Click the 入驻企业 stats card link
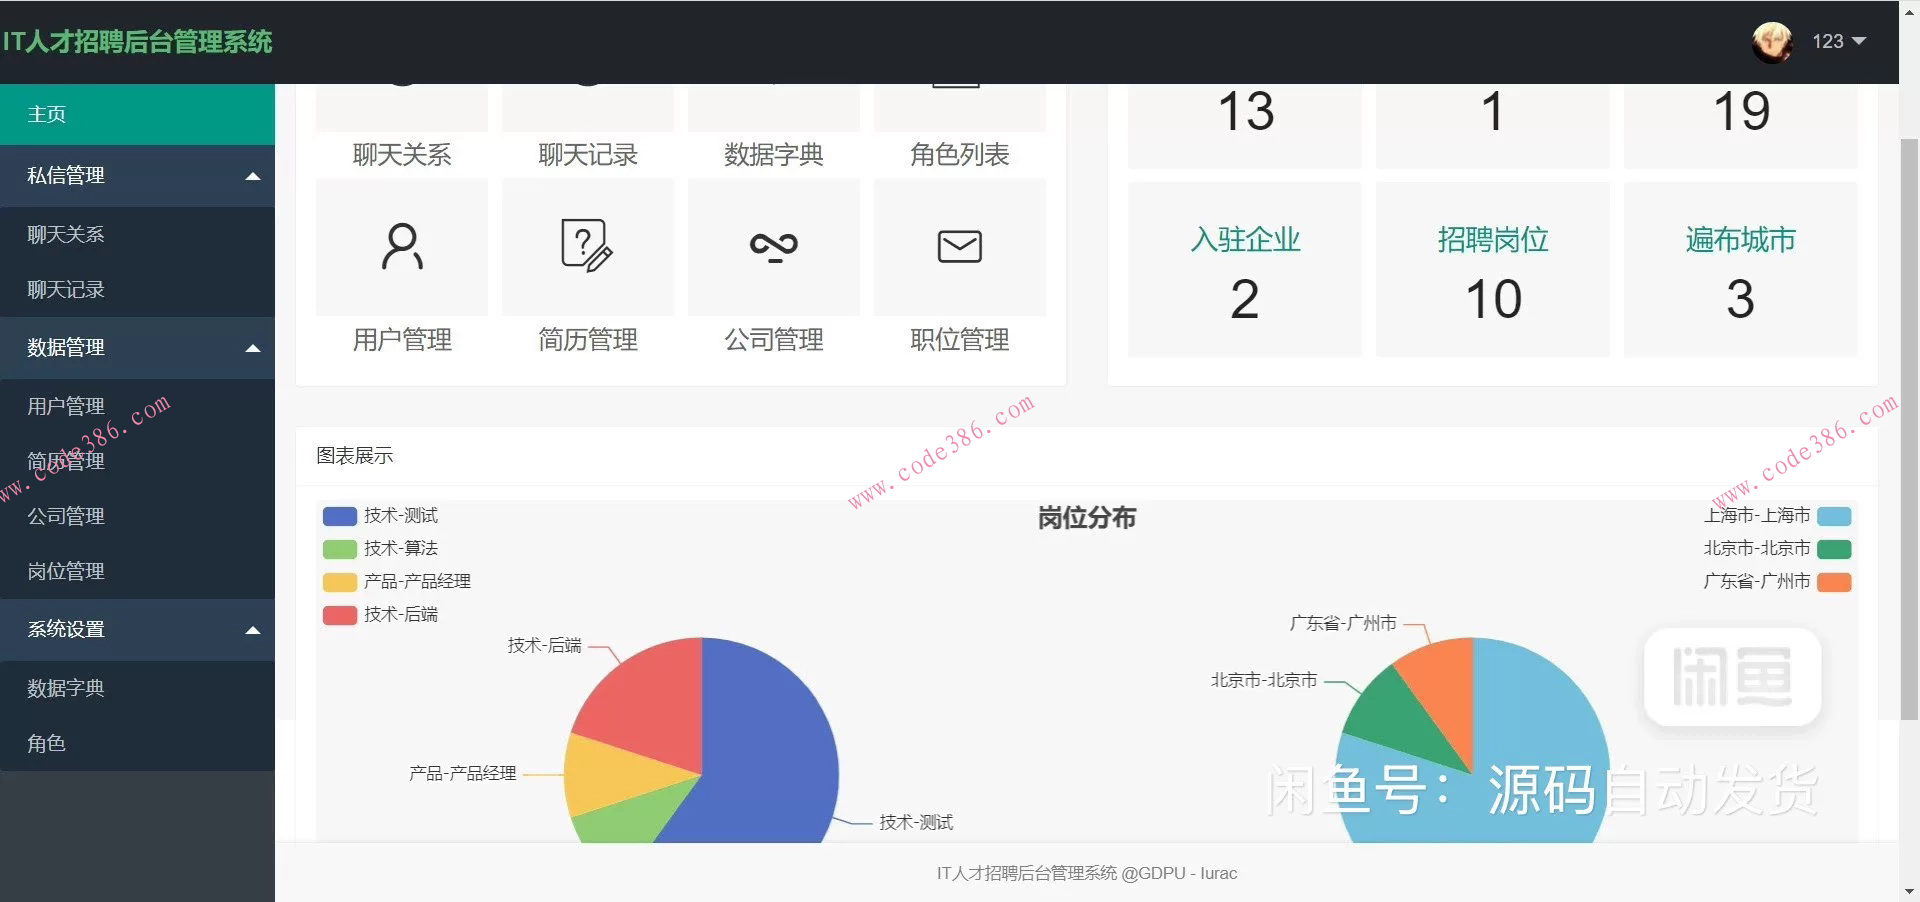The width and height of the screenshot is (1920, 902). [1243, 239]
